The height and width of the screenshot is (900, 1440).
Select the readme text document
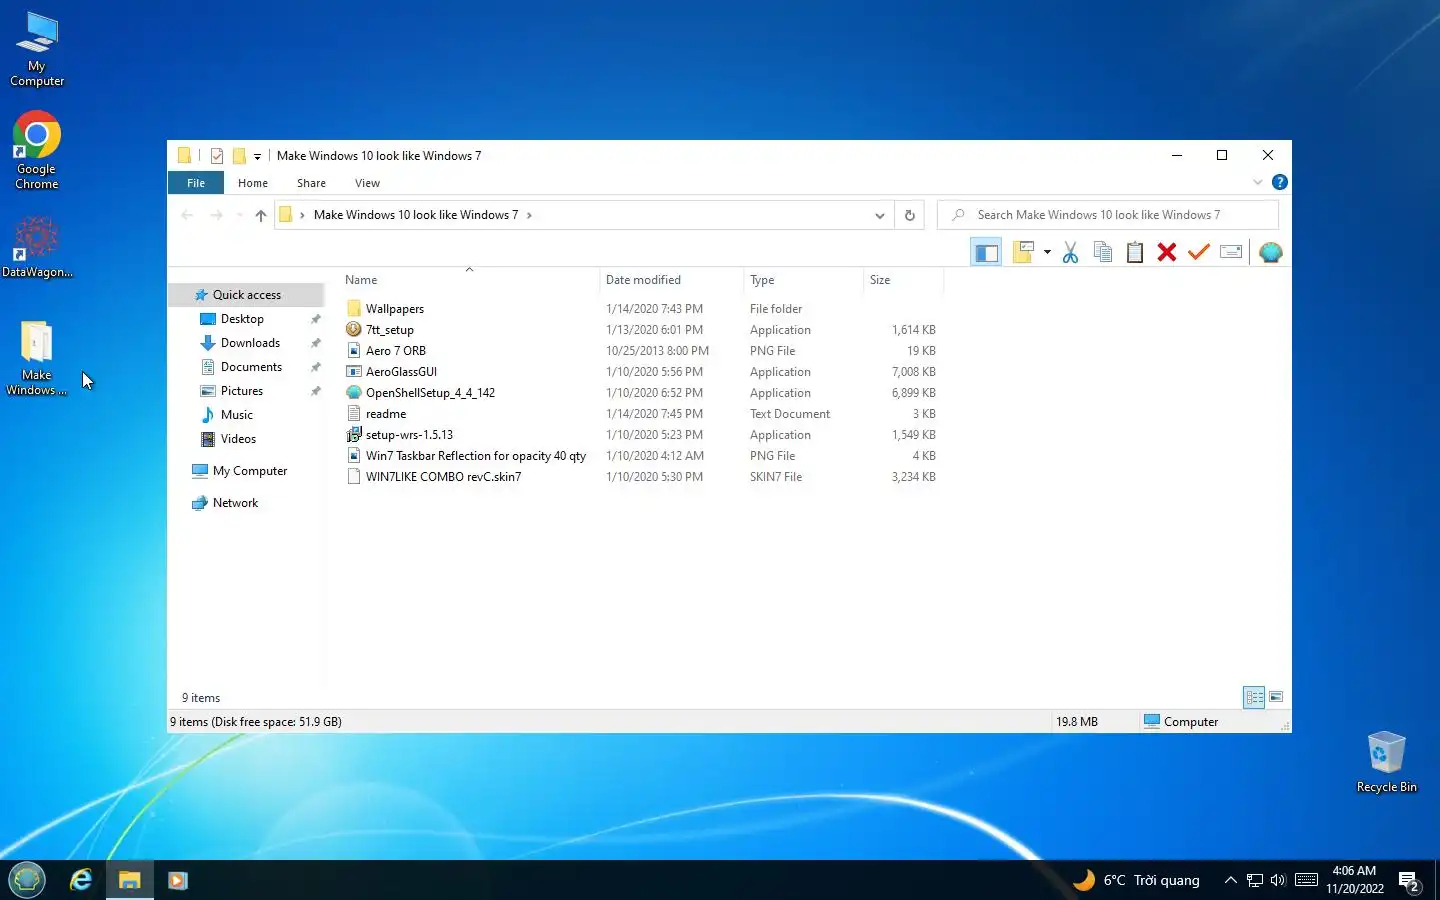tap(385, 414)
